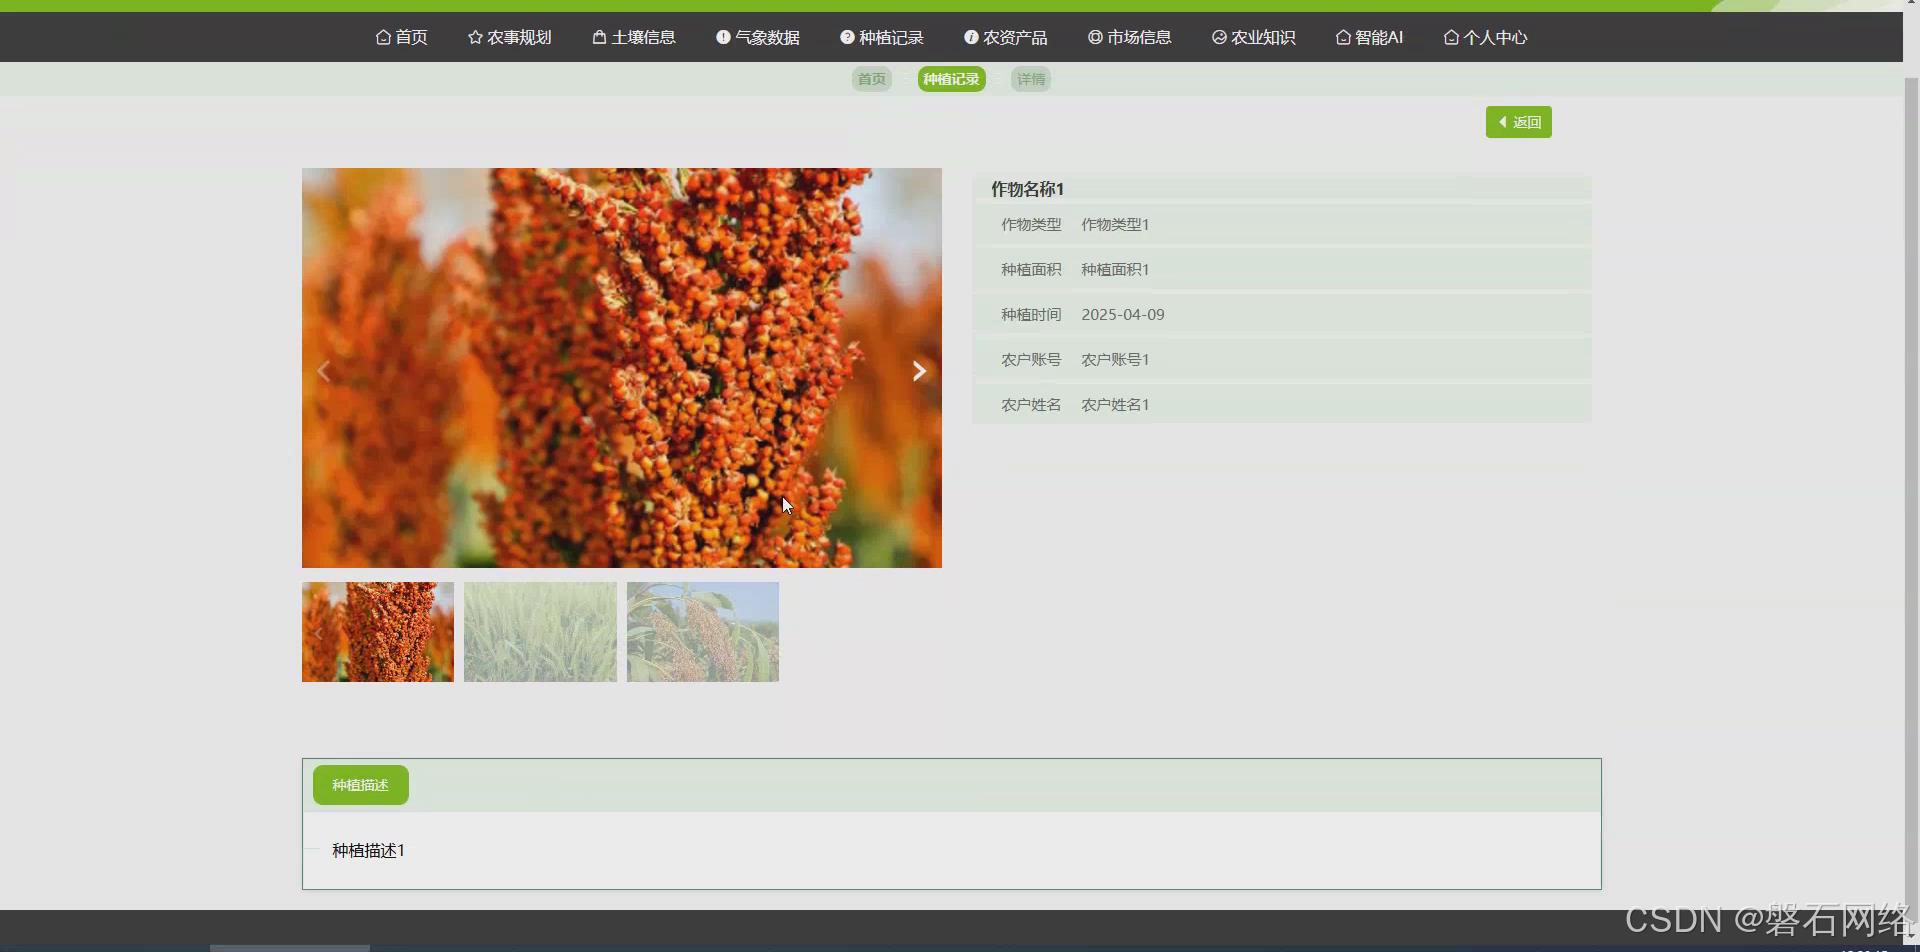Click the 返回 back button
Image resolution: width=1920 pixels, height=952 pixels.
click(x=1518, y=122)
